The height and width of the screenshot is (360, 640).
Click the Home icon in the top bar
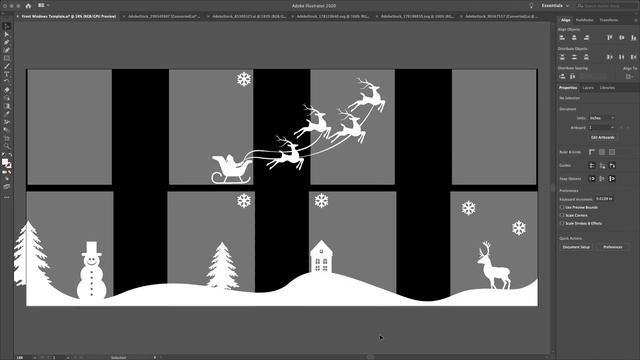(28, 6)
